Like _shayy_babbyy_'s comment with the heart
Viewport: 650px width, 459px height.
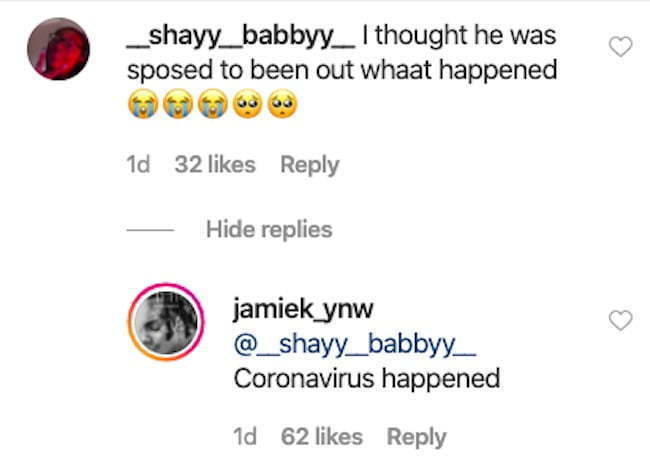click(x=621, y=46)
